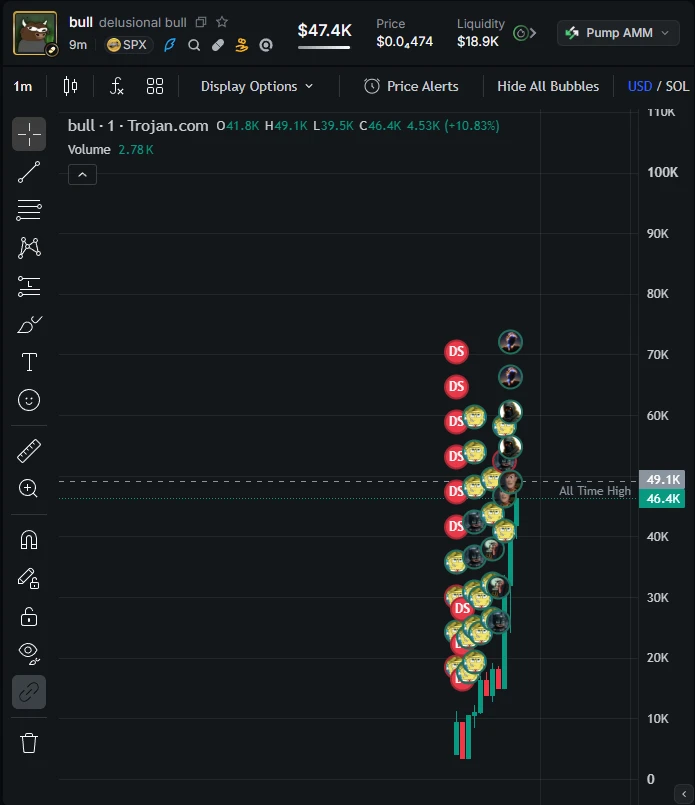Open Price Alerts
The width and height of the screenshot is (695, 805).
click(411, 86)
